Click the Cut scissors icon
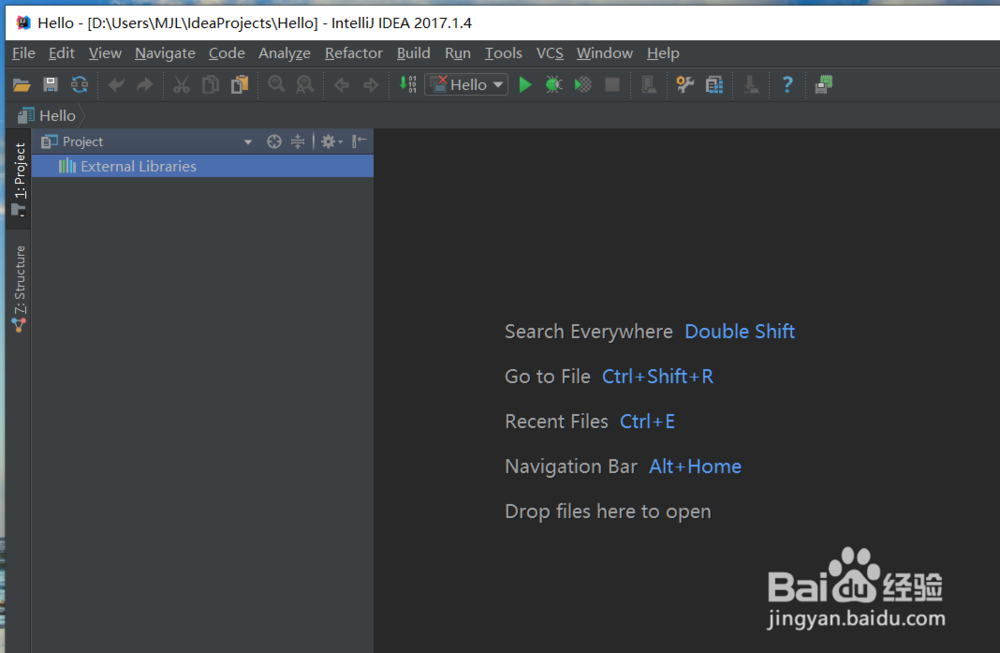 click(x=182, y=85)
